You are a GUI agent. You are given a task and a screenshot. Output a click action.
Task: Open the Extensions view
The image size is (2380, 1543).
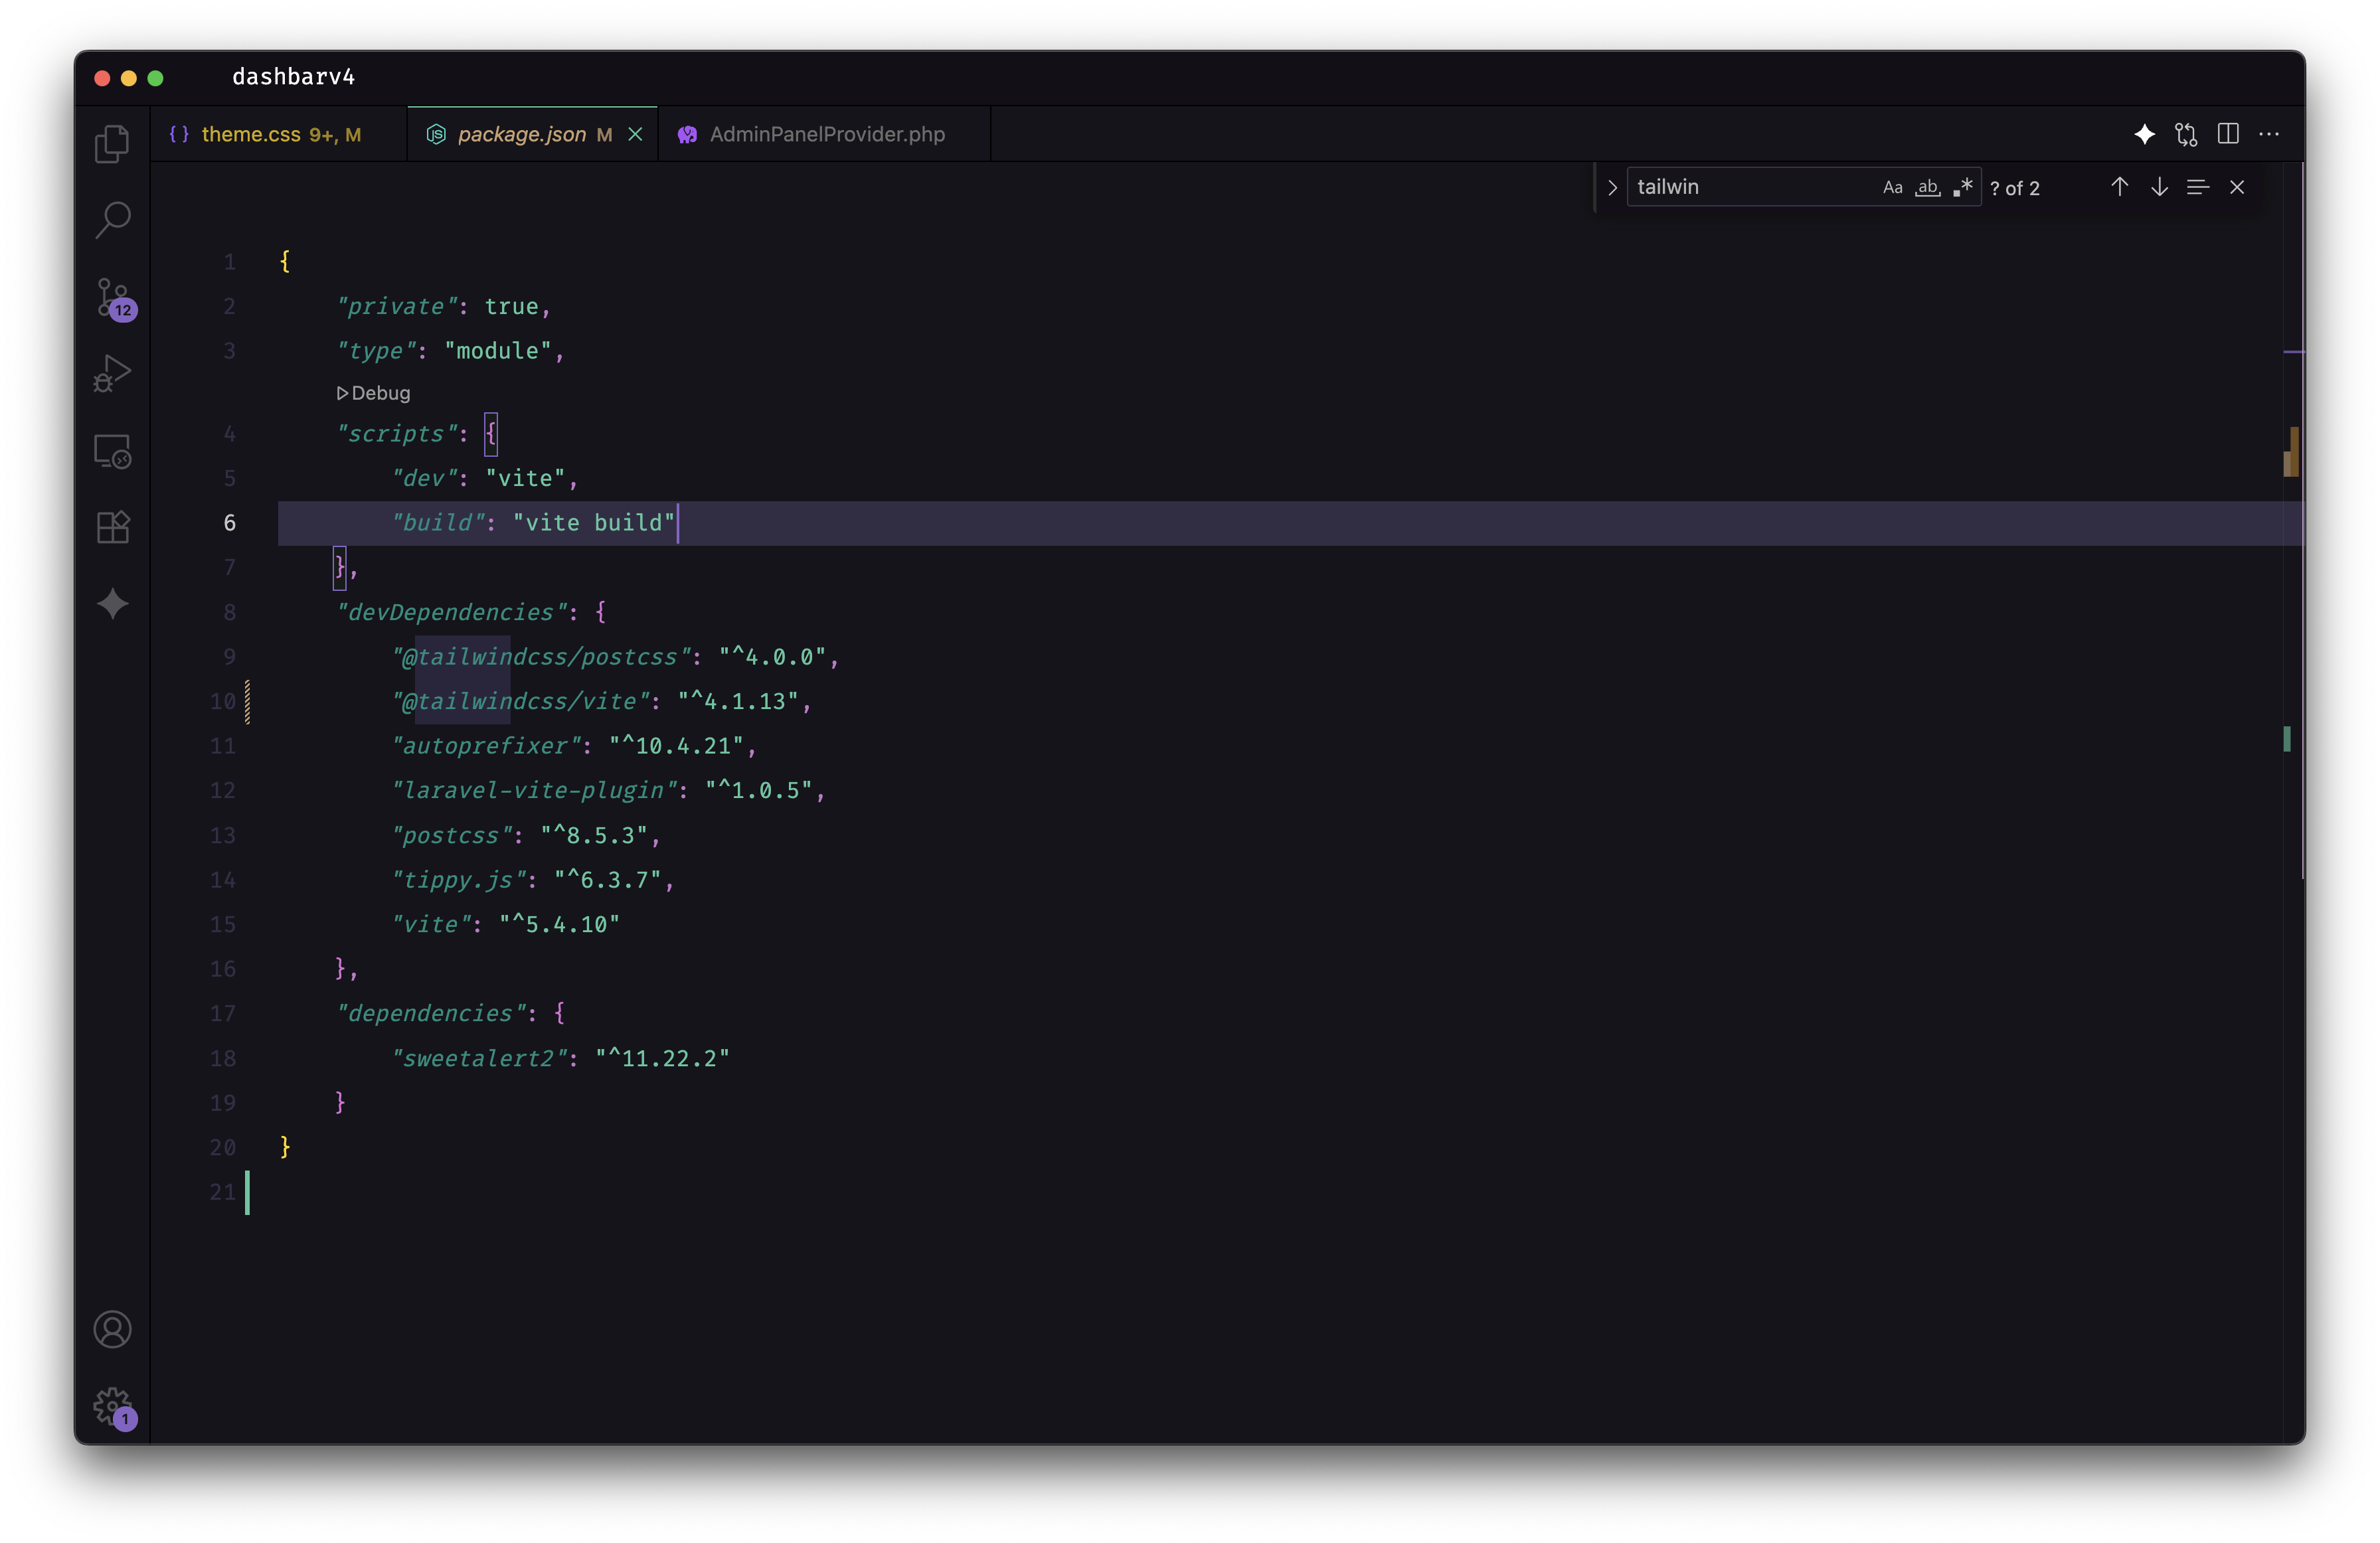click(x=112, y=527)
